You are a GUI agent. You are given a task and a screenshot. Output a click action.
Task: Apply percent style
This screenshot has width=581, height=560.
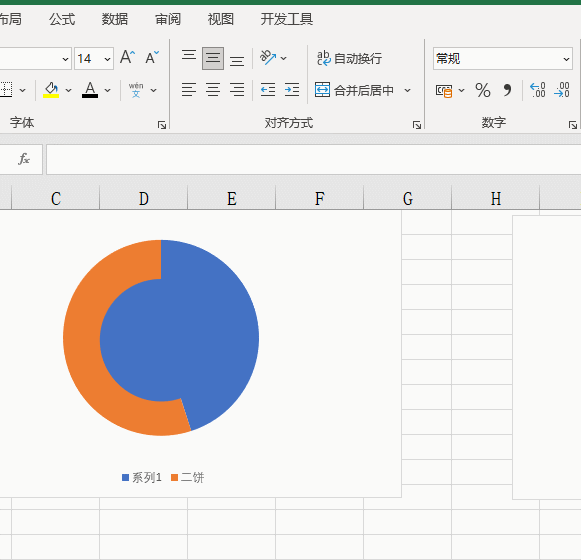483,90
